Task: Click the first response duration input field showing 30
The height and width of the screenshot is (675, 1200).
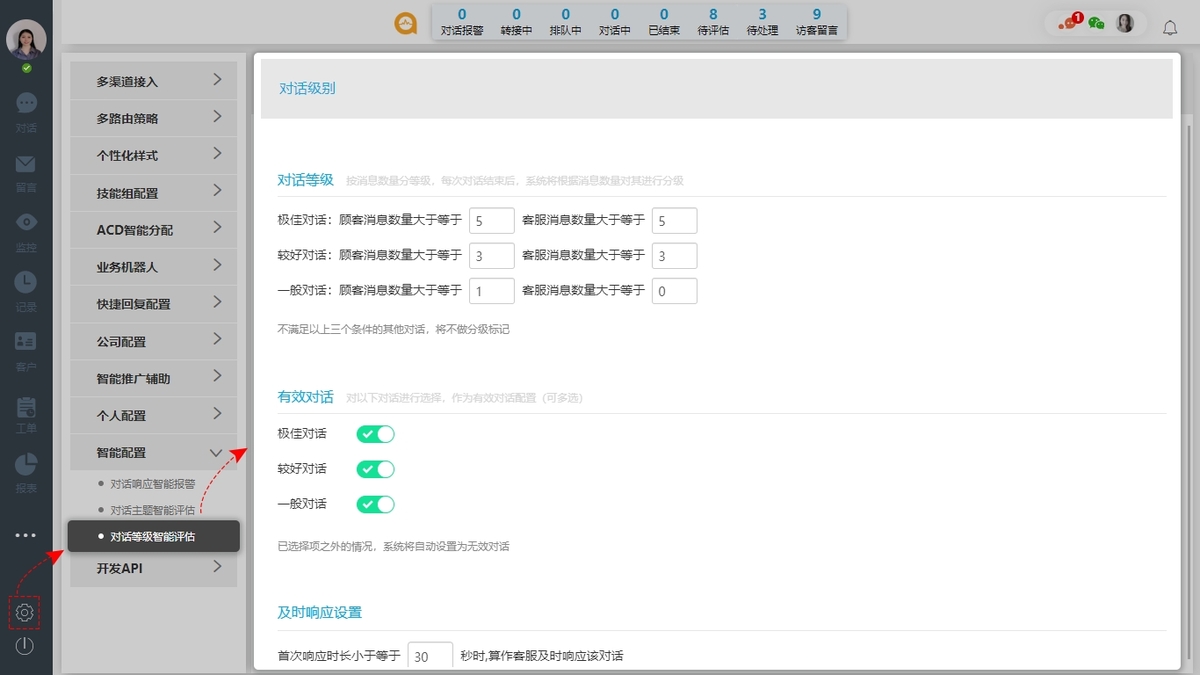Action: click(429, 655)
